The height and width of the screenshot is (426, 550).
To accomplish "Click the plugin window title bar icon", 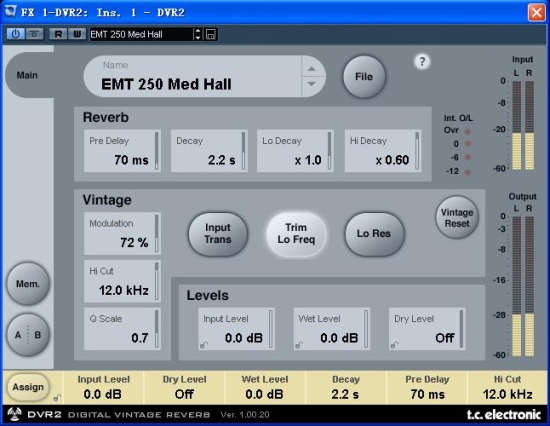I will [11, 11].
